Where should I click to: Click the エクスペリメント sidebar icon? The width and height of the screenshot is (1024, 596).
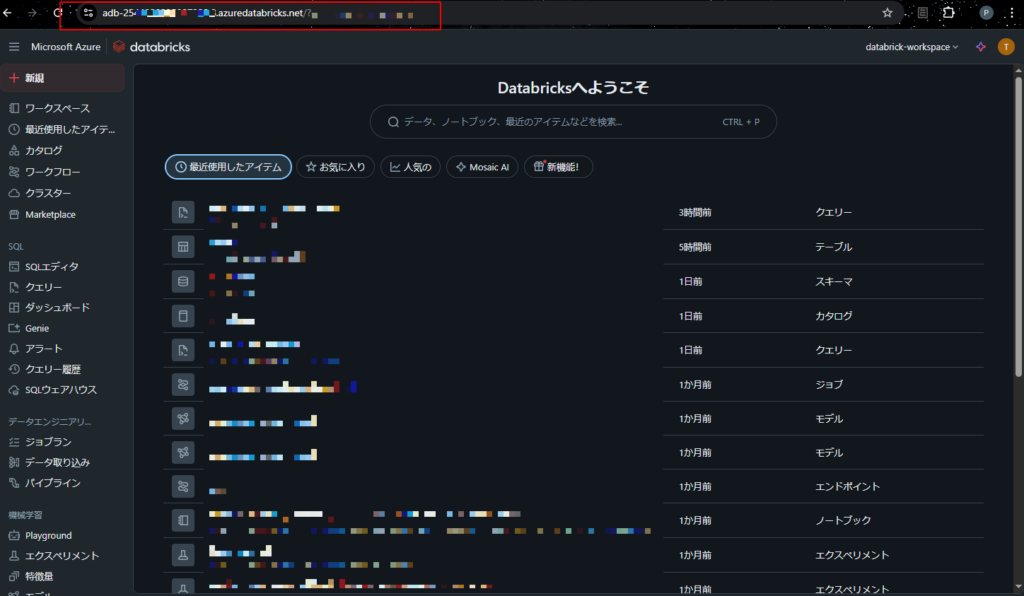(x=14, y=556)
